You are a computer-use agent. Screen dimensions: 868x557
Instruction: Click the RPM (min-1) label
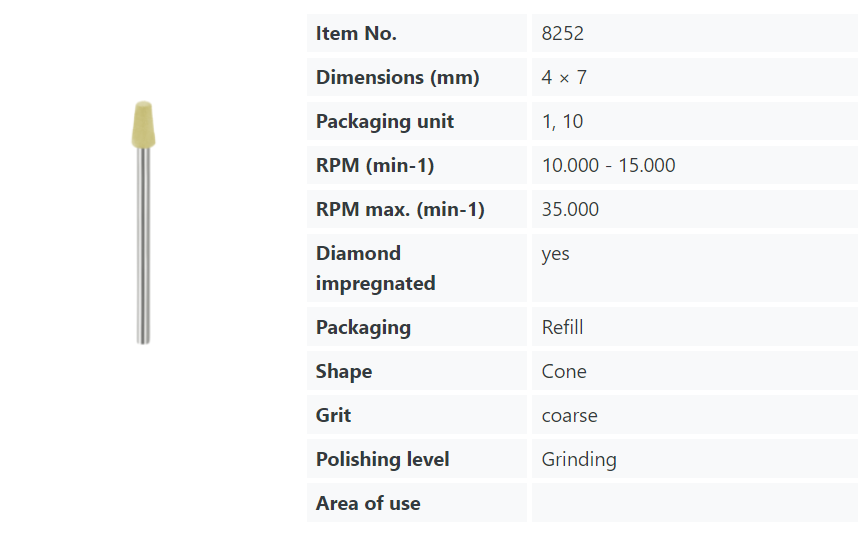[x=375, y=165]
